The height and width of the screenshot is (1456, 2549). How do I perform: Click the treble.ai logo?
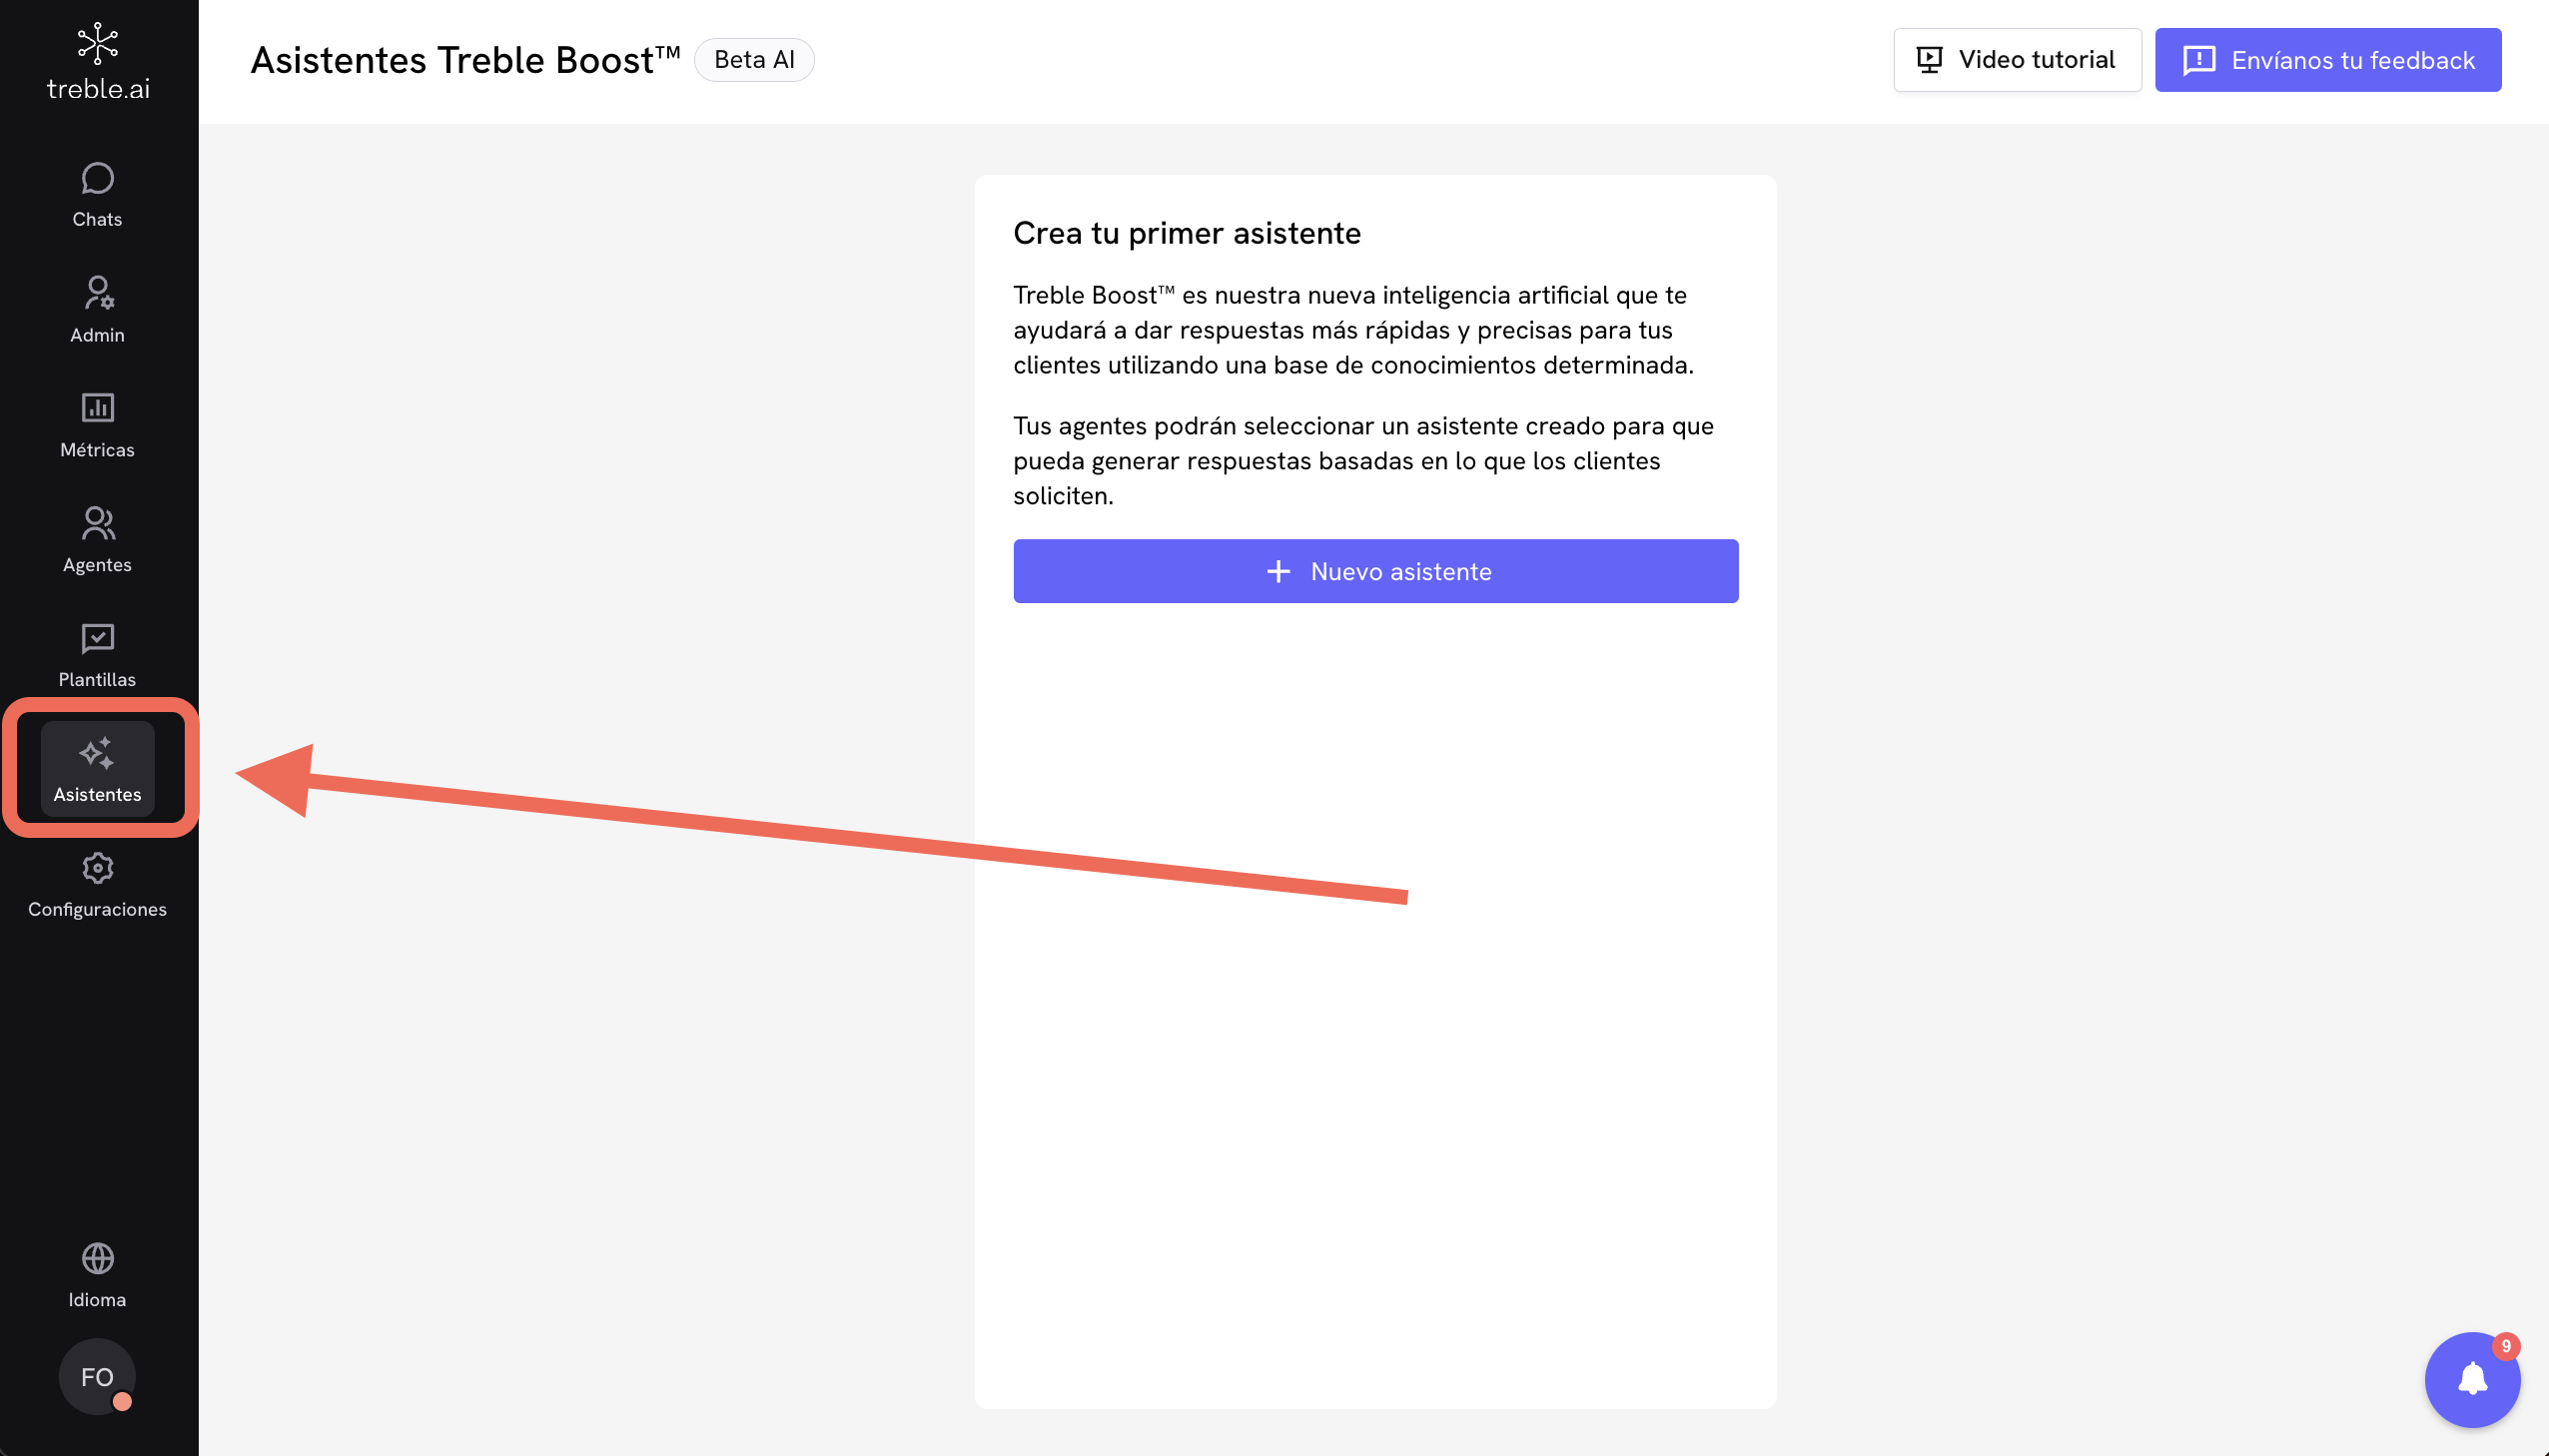[x=98, y=62]
